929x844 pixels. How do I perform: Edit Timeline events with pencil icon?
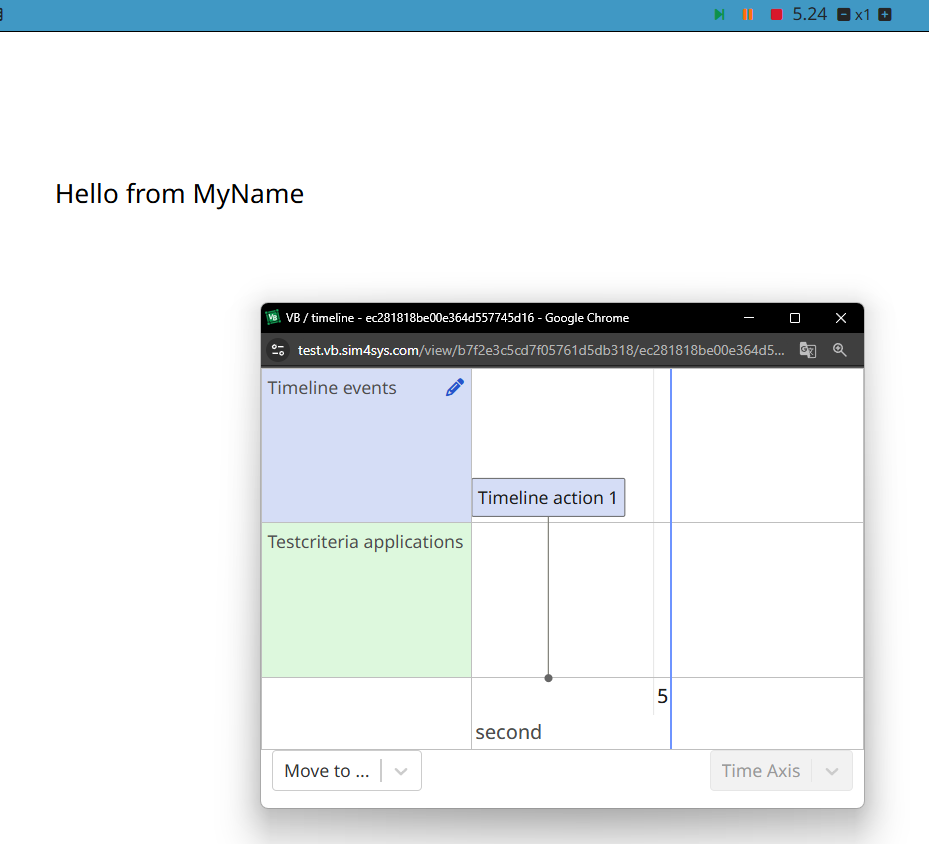[x=454, y=387]
